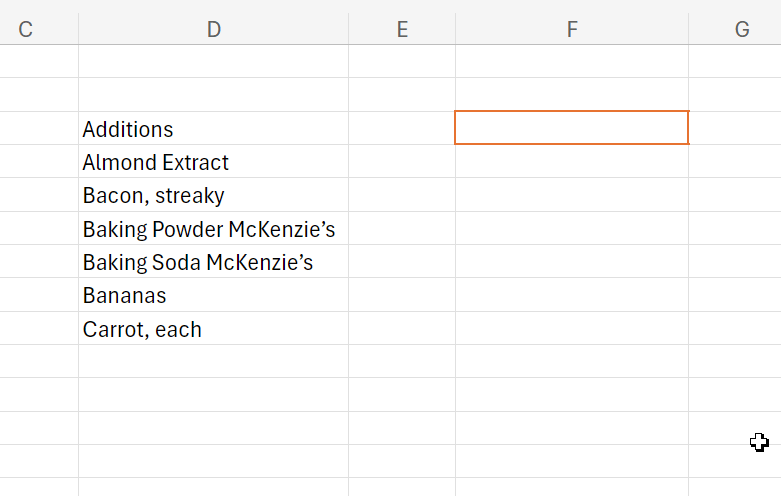
Task: Click the "Bananas" cell
Action: (213, 295)
